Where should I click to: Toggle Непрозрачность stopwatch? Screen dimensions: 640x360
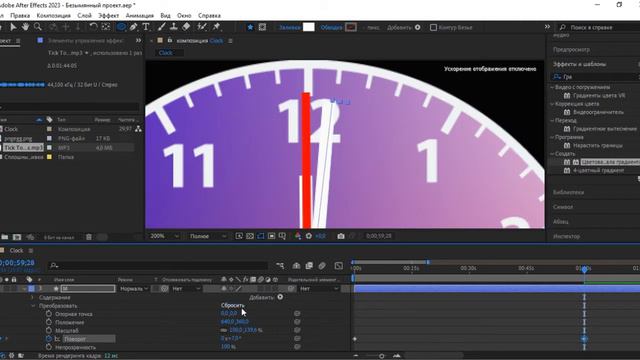[x=49, y=347]
